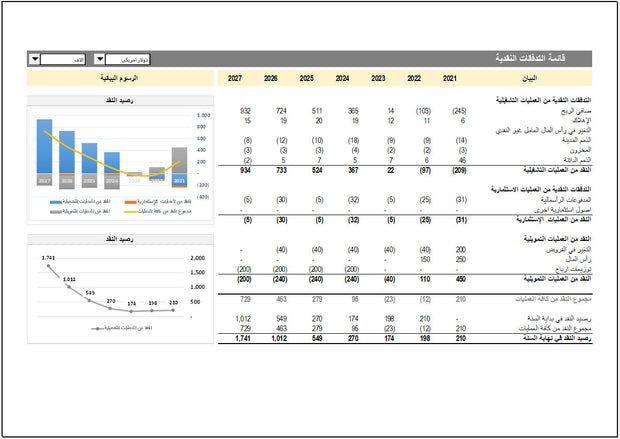Viewport: 620px width, 439px height.
Task: Select net profit value (245) for 2021
Action: point(459,111)
